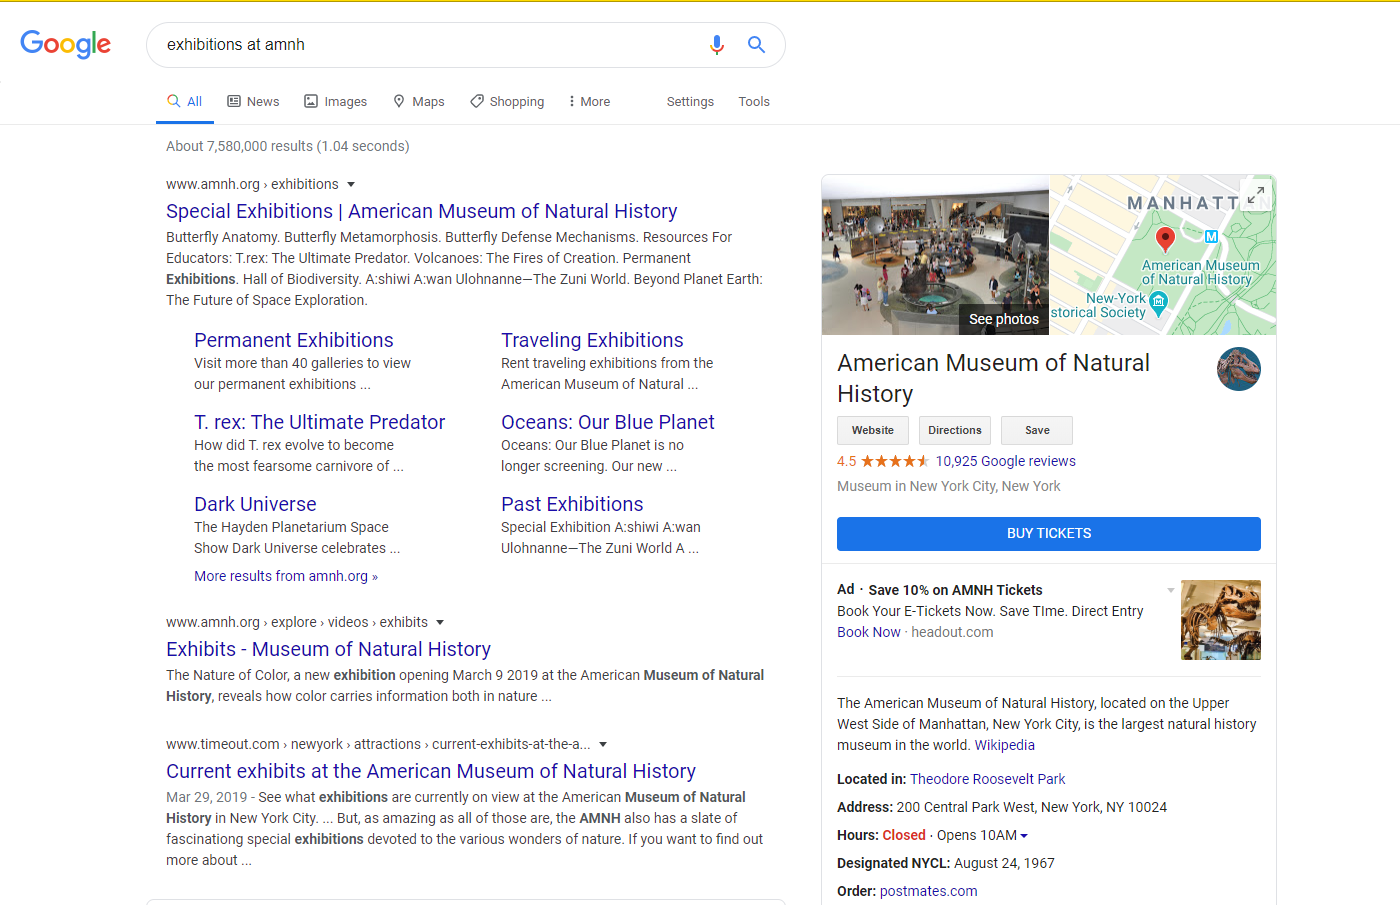Open Oceans: Our Blue Planet link

(608, 422)
